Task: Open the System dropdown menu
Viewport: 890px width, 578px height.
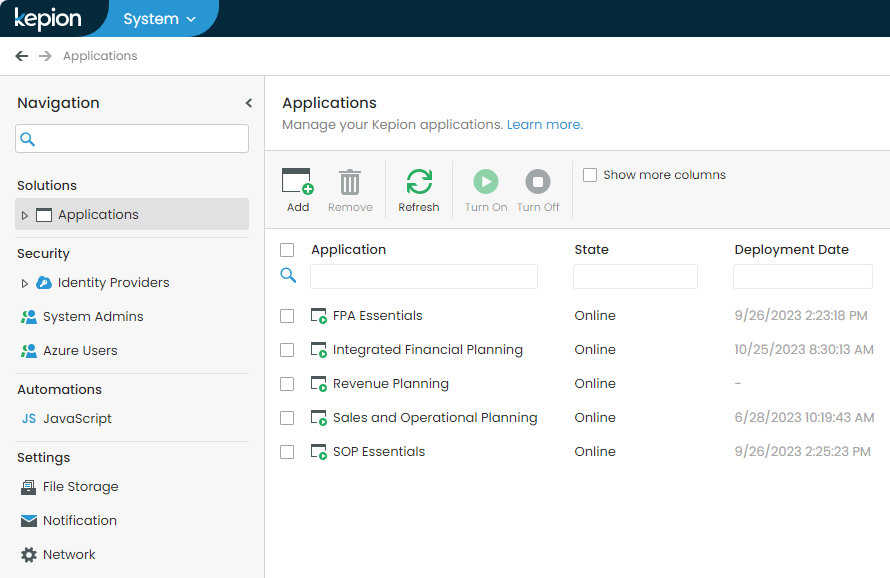Action: pyautogui.click(x=159, y=19)
